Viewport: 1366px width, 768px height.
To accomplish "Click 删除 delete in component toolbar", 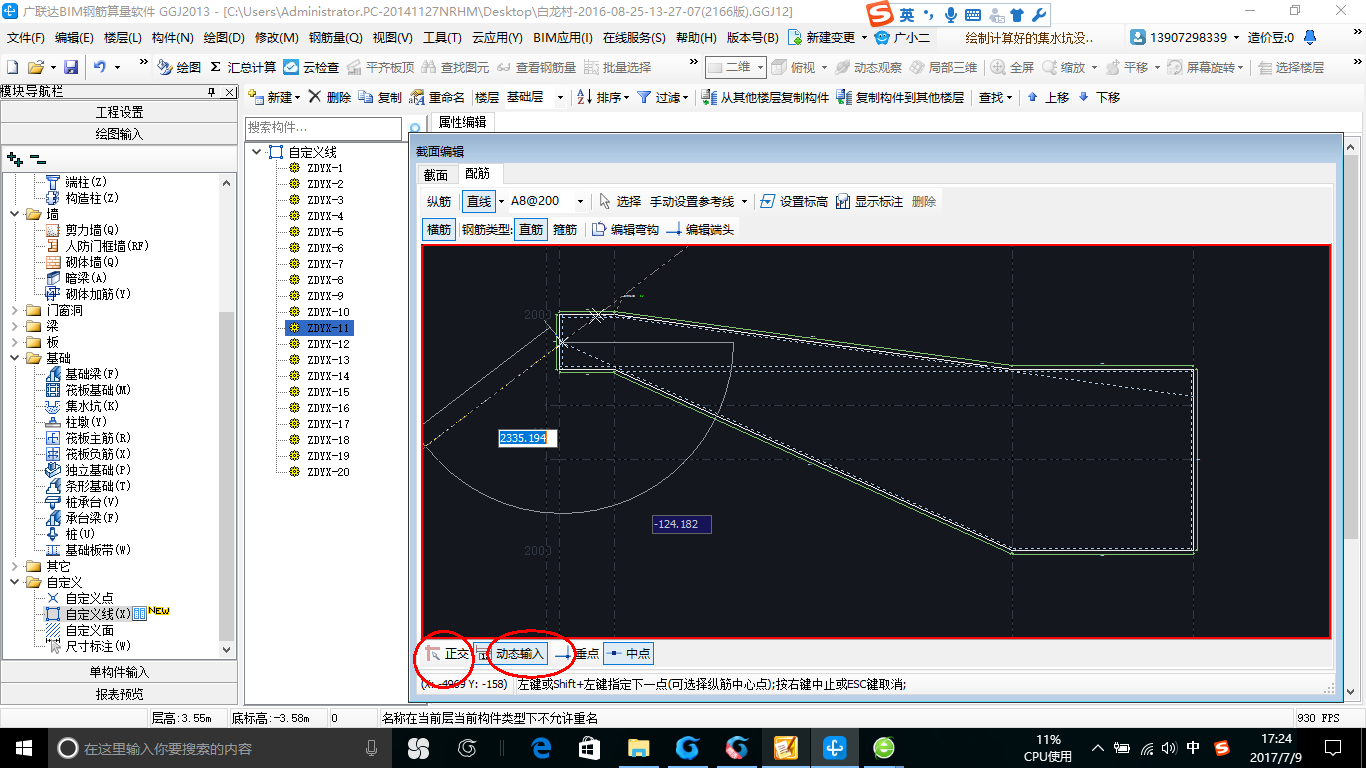I will [330, 97].
